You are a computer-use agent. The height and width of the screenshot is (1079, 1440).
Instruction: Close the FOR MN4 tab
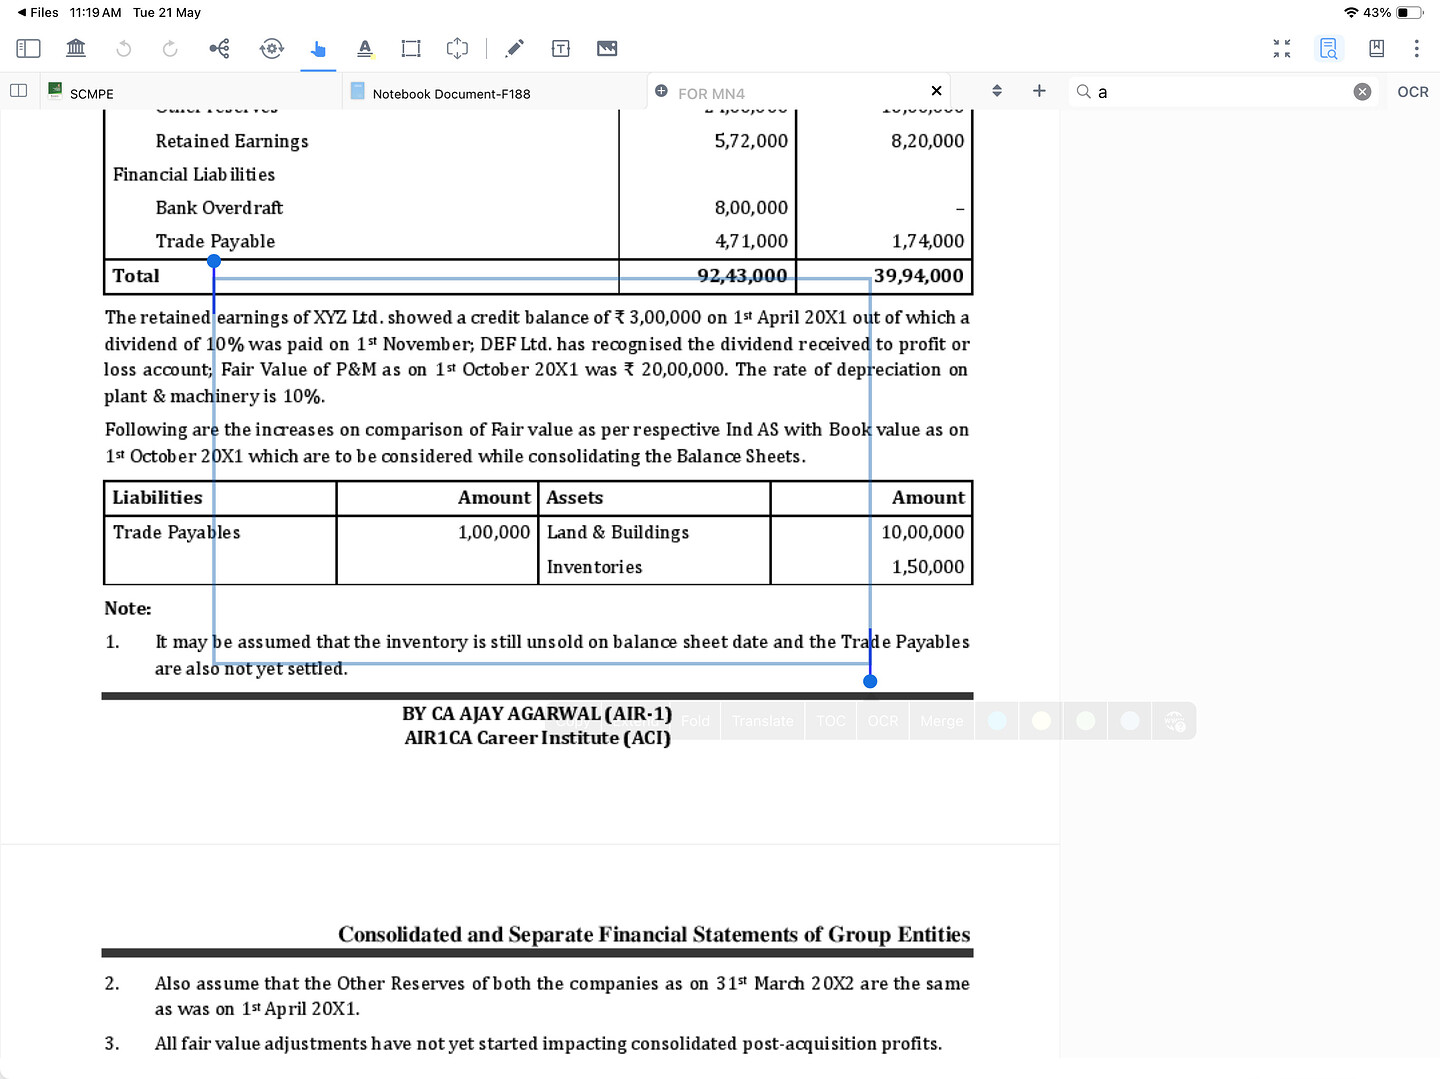936,91
